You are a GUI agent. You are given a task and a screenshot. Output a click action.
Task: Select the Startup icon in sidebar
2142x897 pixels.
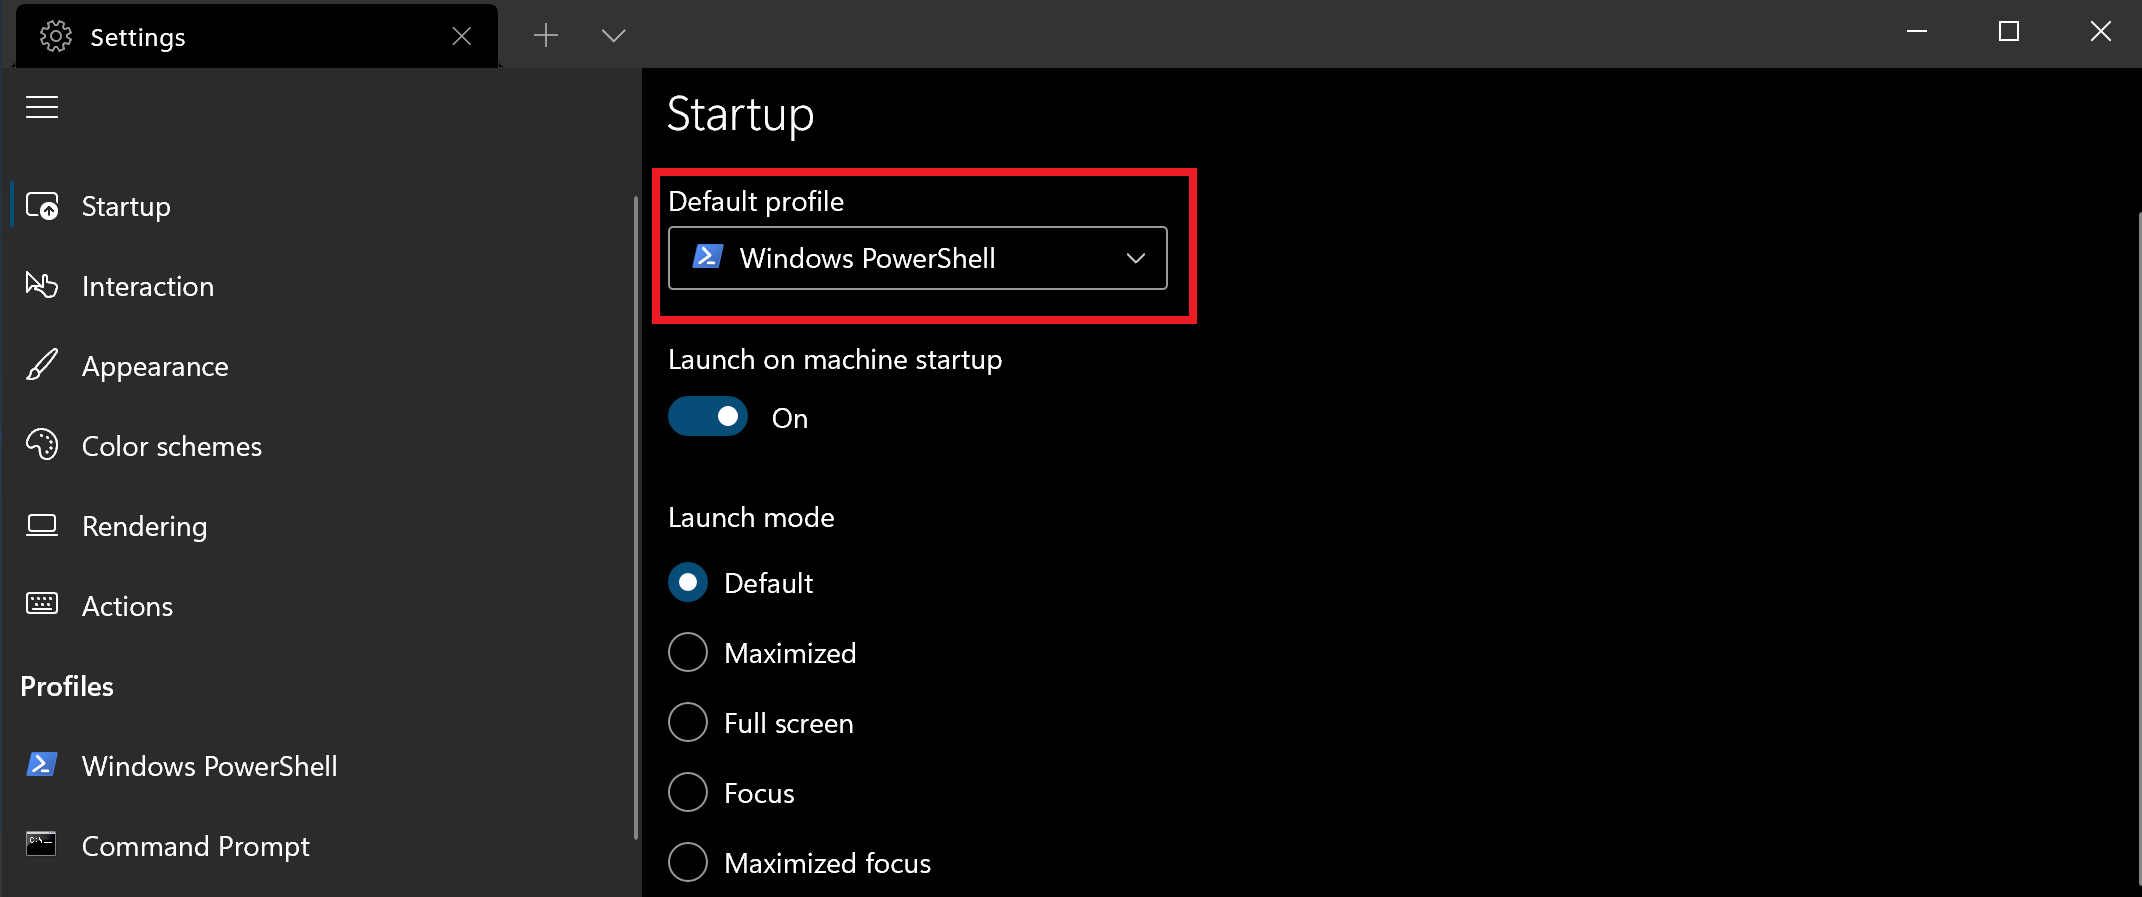click(42, 206)
